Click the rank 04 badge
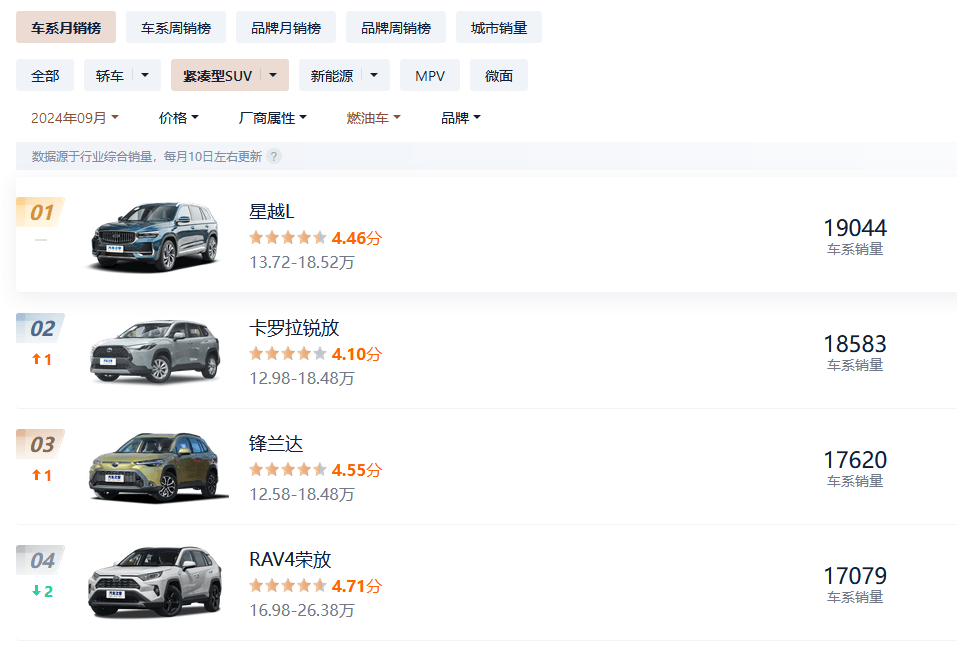This screenshot has height=647, width=957. [x=41, y=560]
